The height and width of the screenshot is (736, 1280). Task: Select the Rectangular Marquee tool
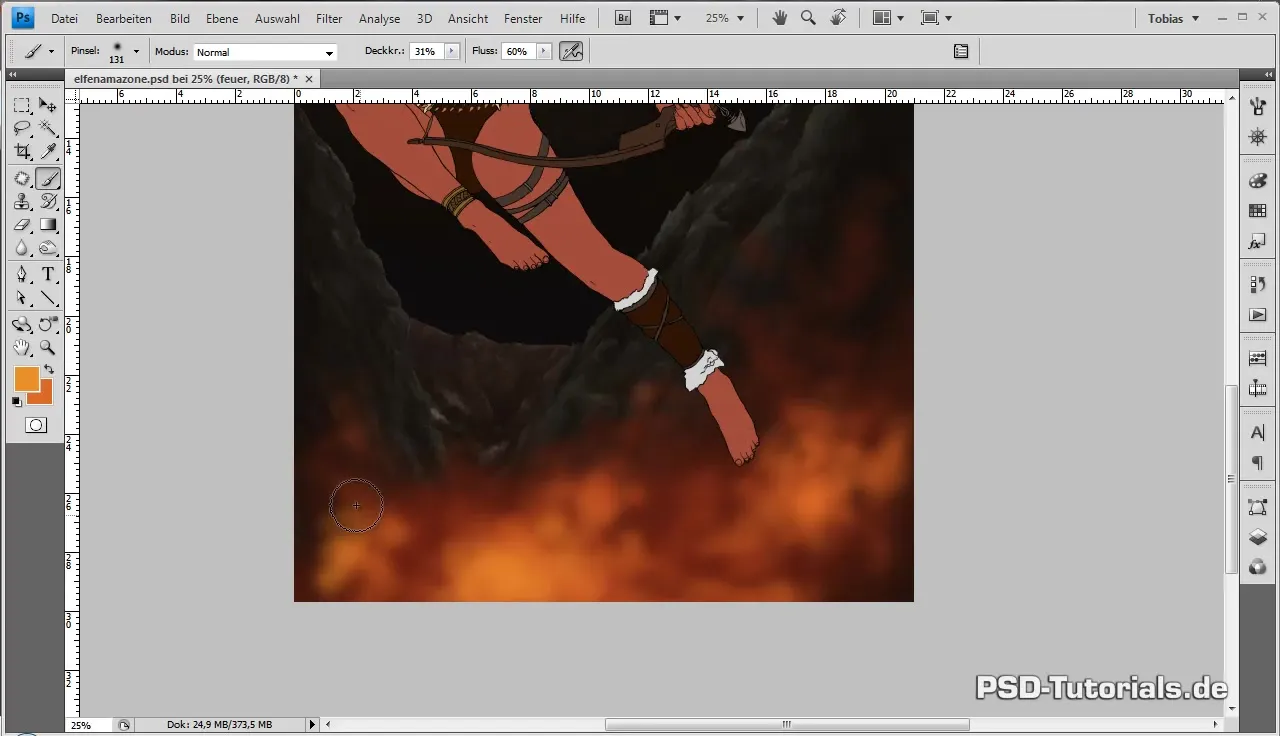pos(22,105)
